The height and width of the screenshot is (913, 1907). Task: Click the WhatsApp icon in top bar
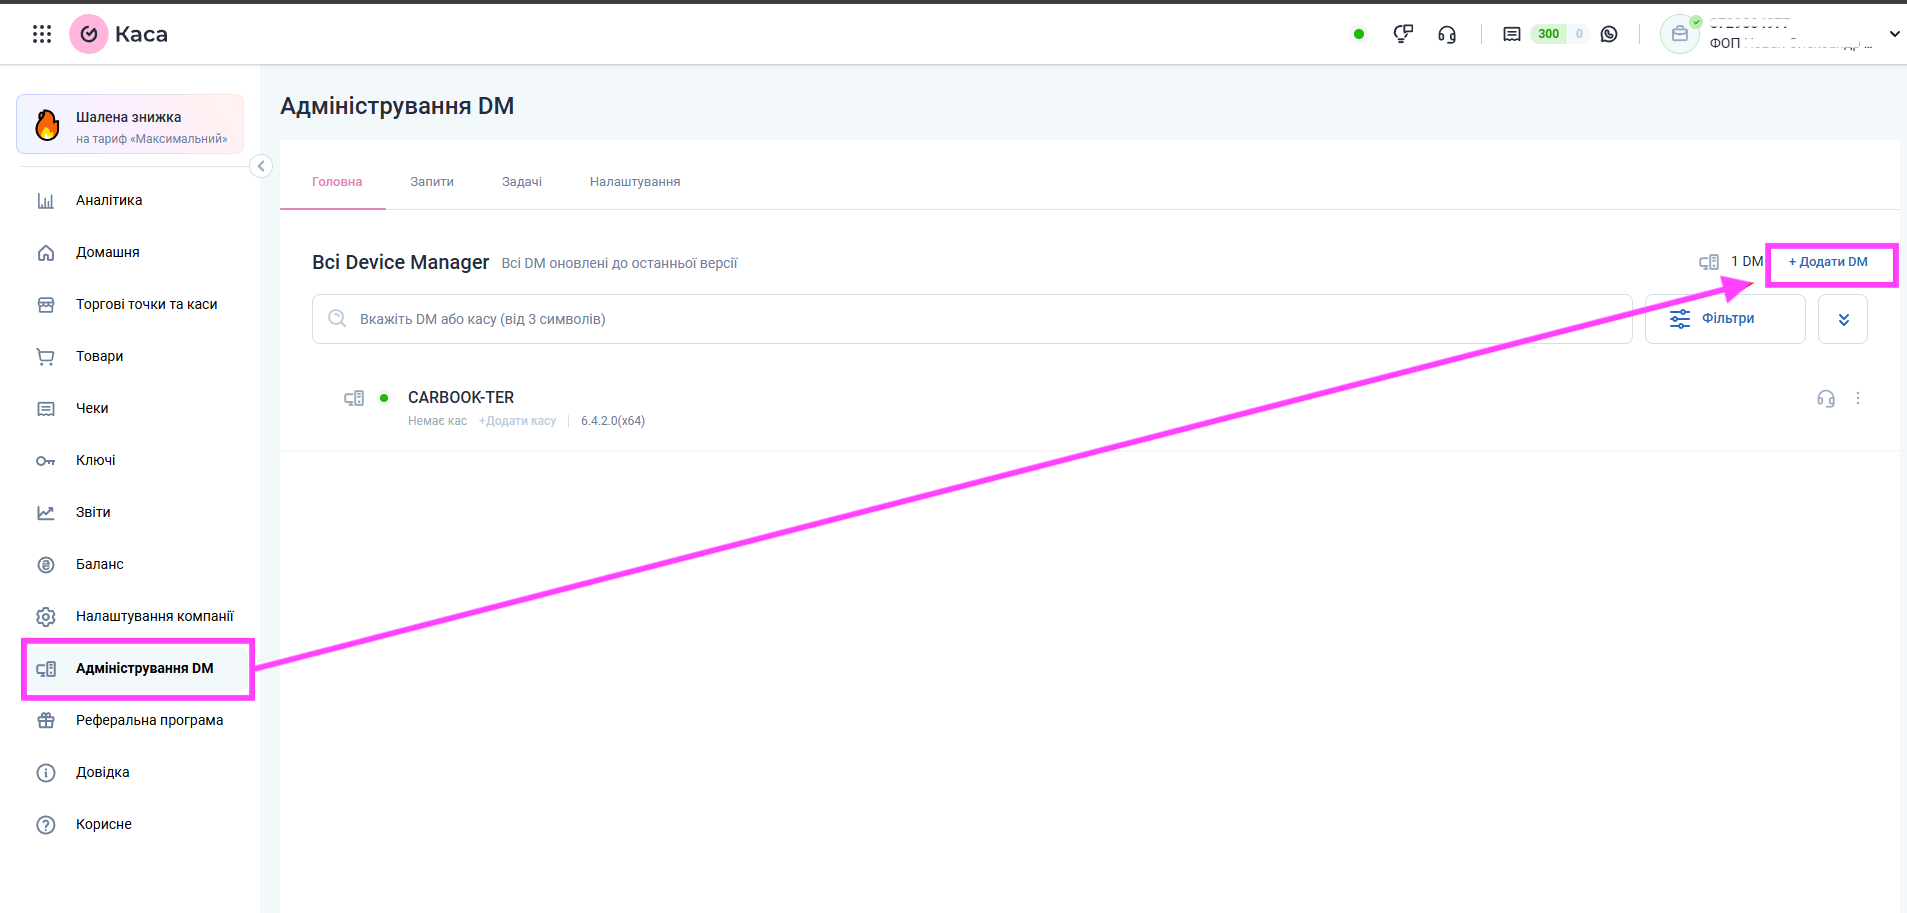pyautogui.click(x=1609, y=34)
